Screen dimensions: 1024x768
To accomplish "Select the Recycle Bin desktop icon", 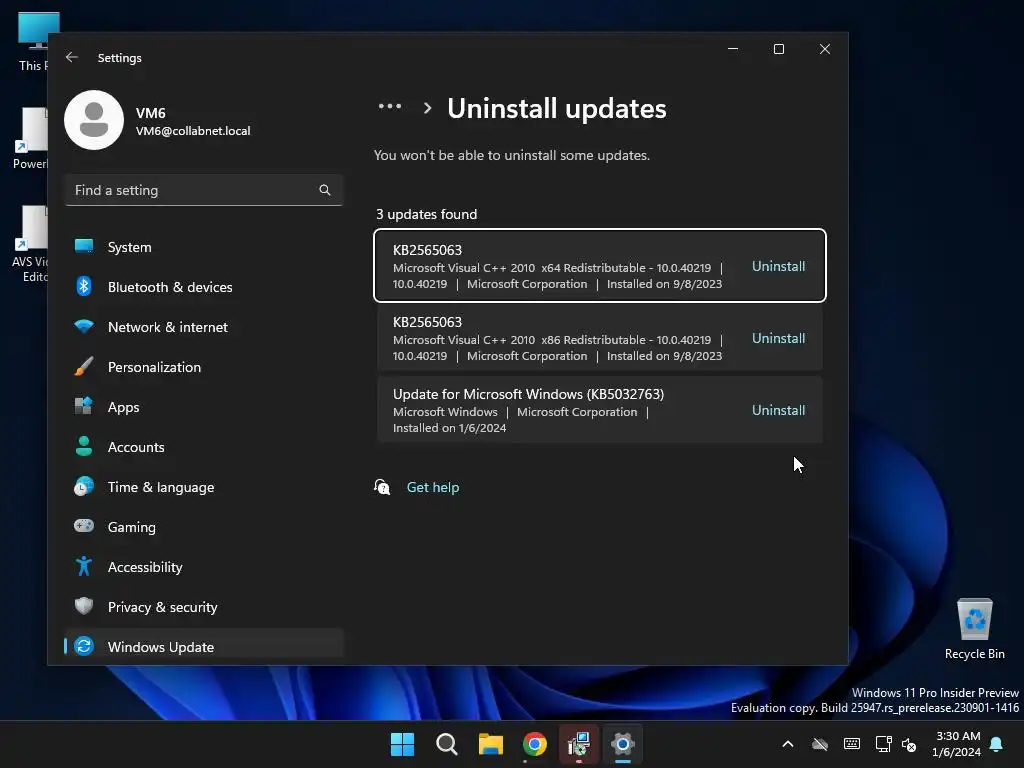I will coord(974,630).
